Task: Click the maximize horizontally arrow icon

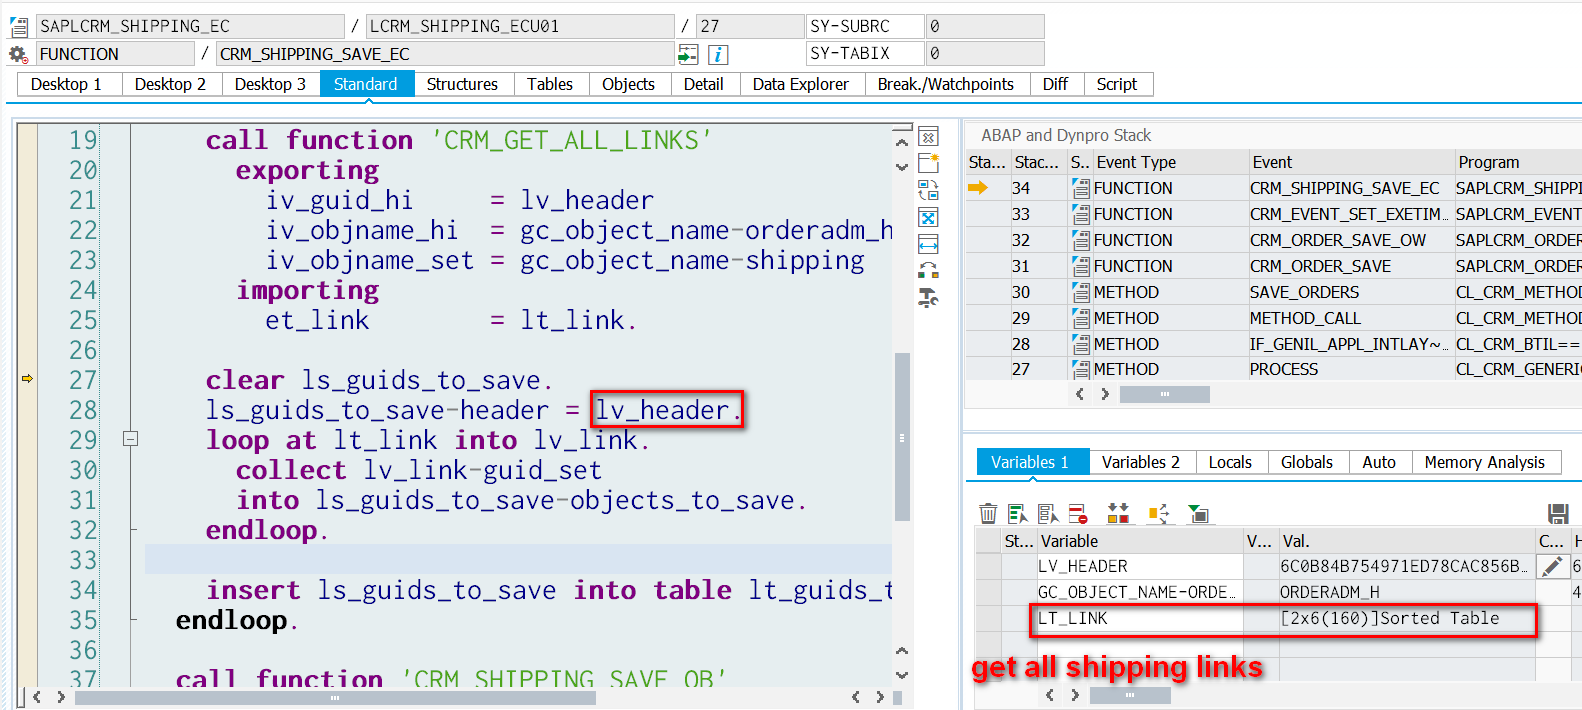Action: click(x=928, y=244)
